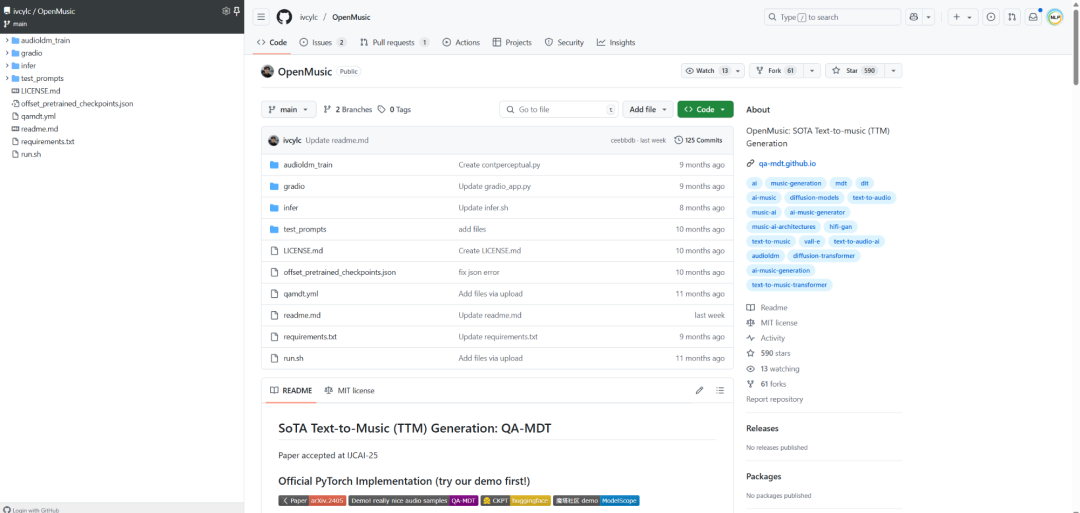The height and width of the screenshot is (513, 1080).
Task: Pin the file tree sidebar
Action: coord(236,11)
